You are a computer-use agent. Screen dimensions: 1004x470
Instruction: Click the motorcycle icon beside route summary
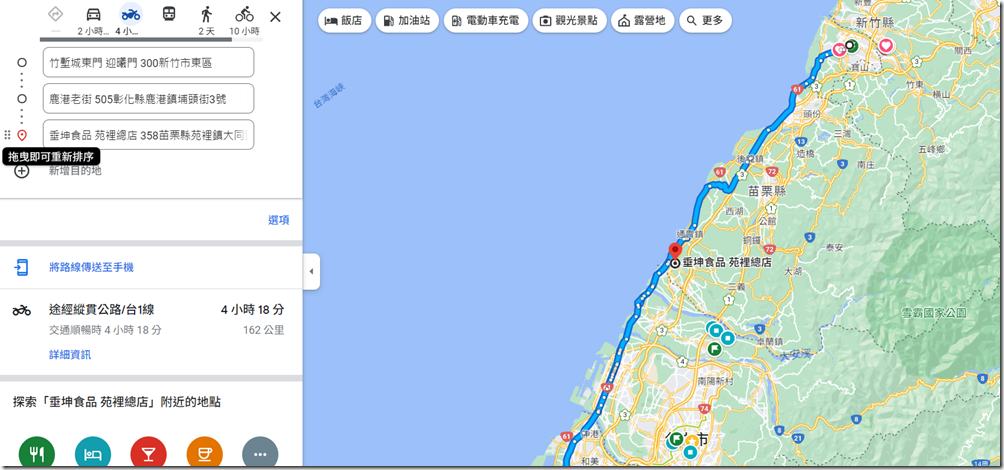tap(22, 311)
